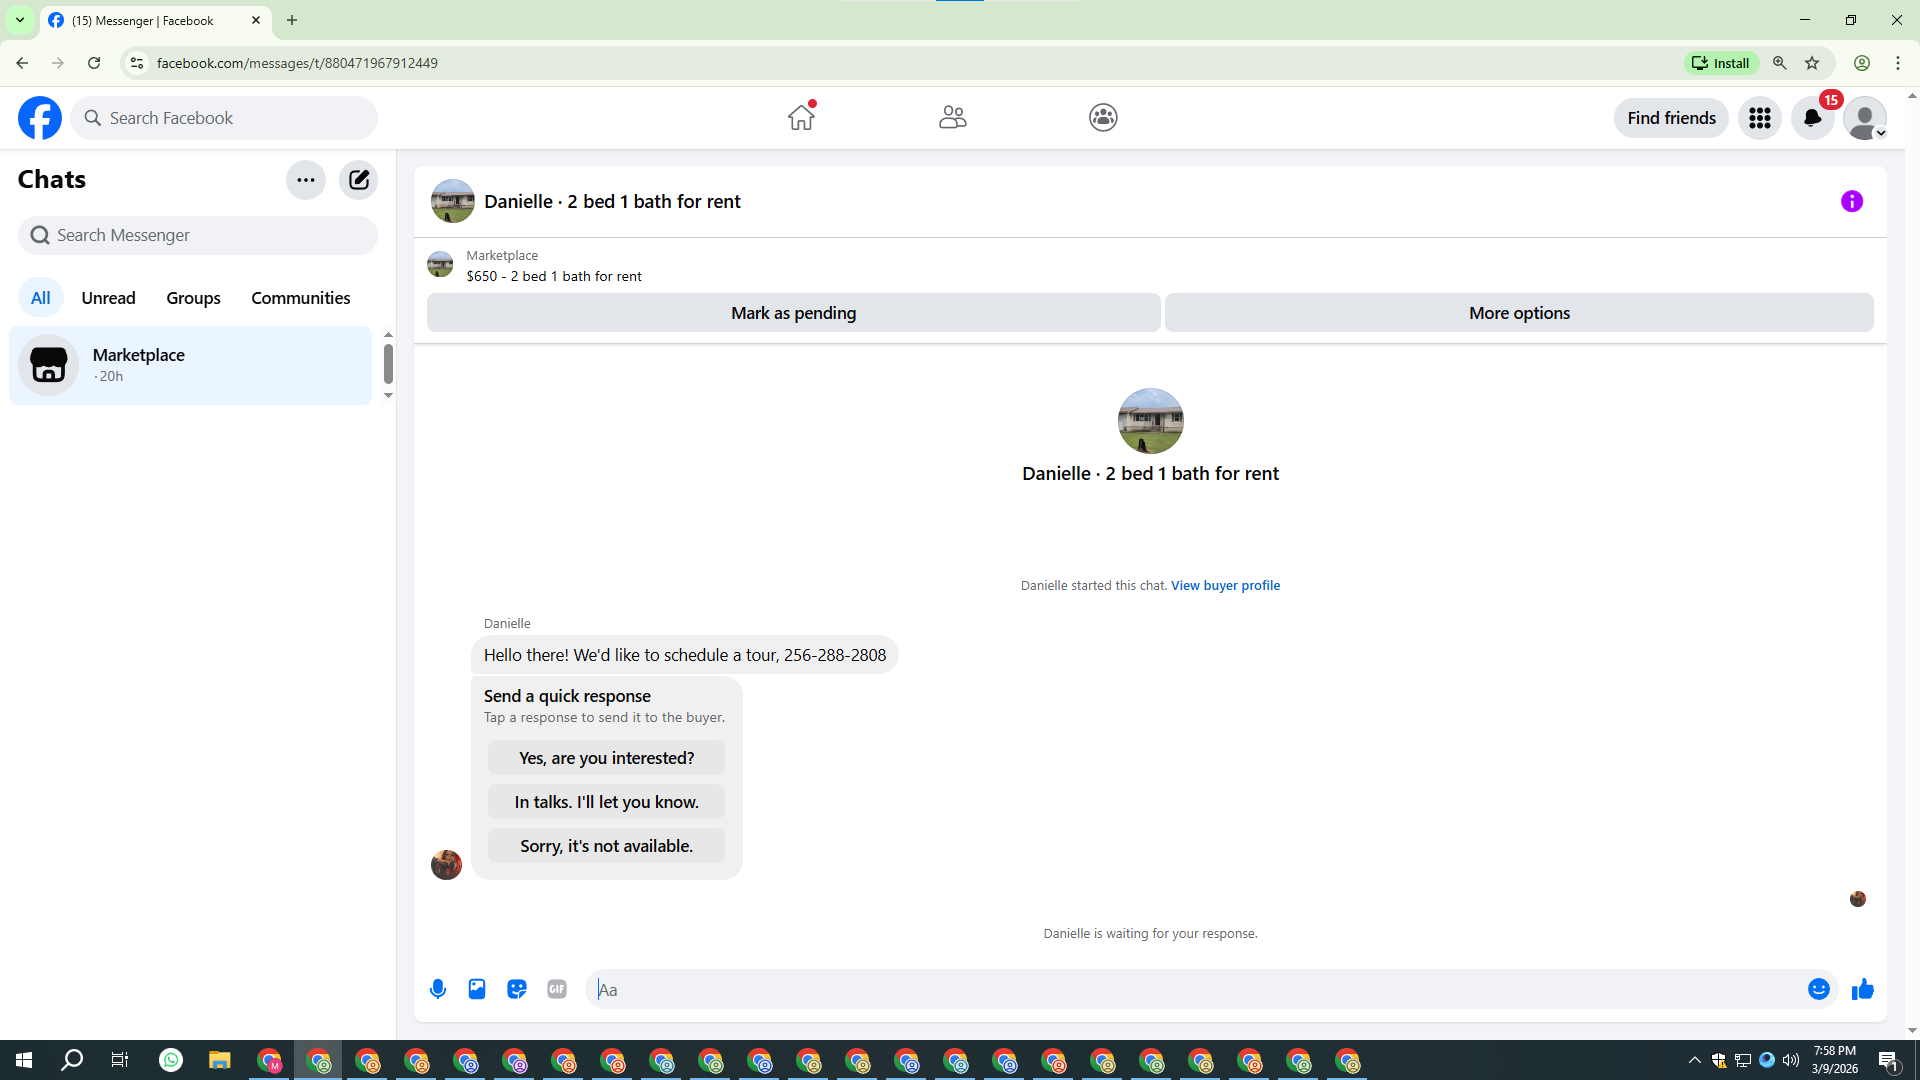
Task: Open the GIF picker icon
Action: tap(557, 989)
